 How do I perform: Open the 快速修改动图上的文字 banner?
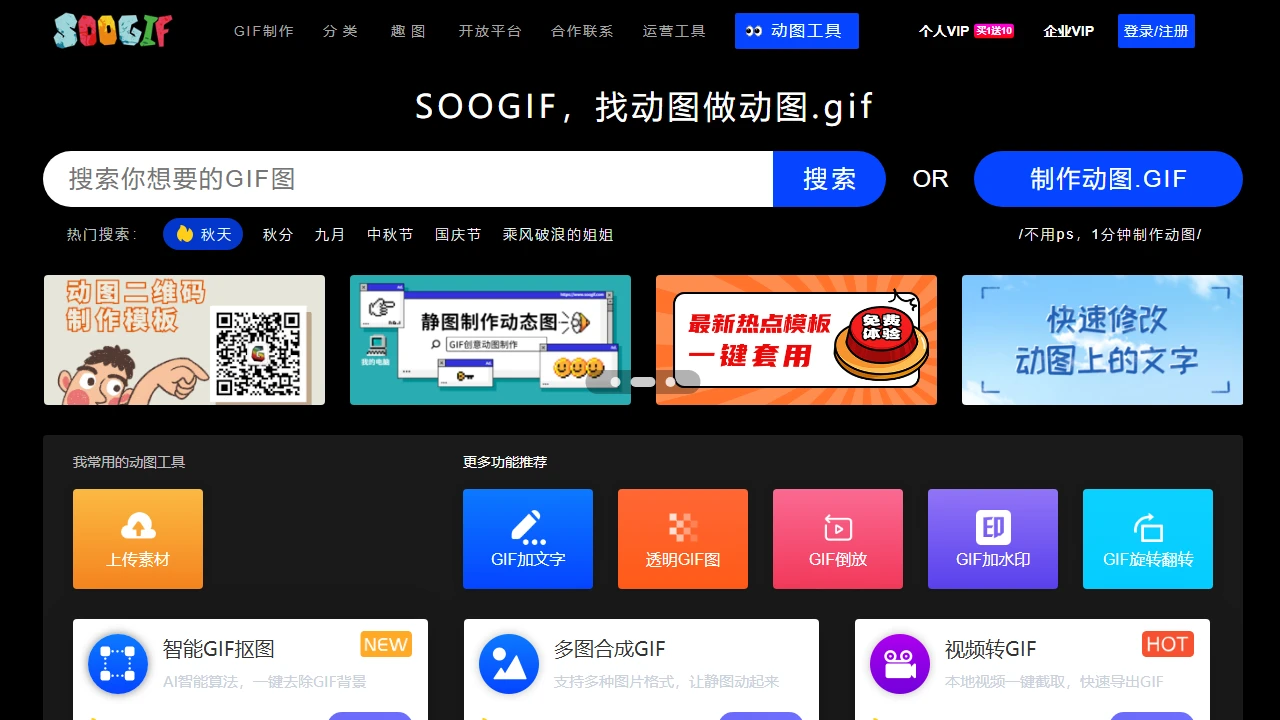(x=1101, y=340)
